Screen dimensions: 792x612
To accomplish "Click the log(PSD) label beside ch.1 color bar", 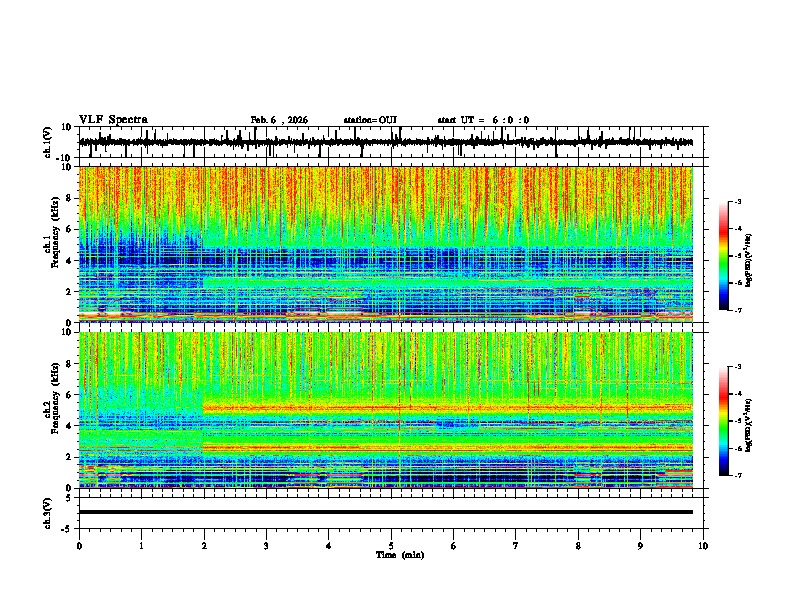I will point(748,261).
